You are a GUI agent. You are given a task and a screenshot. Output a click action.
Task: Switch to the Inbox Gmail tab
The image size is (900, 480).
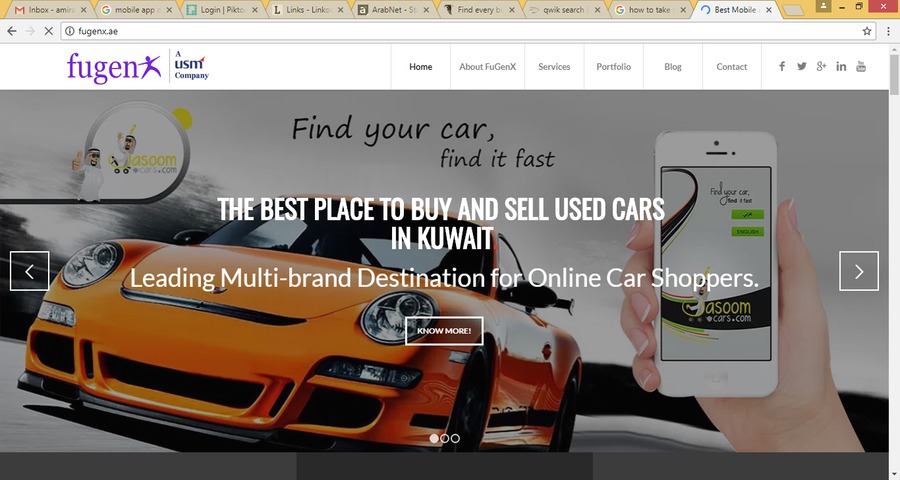[51, 10]
